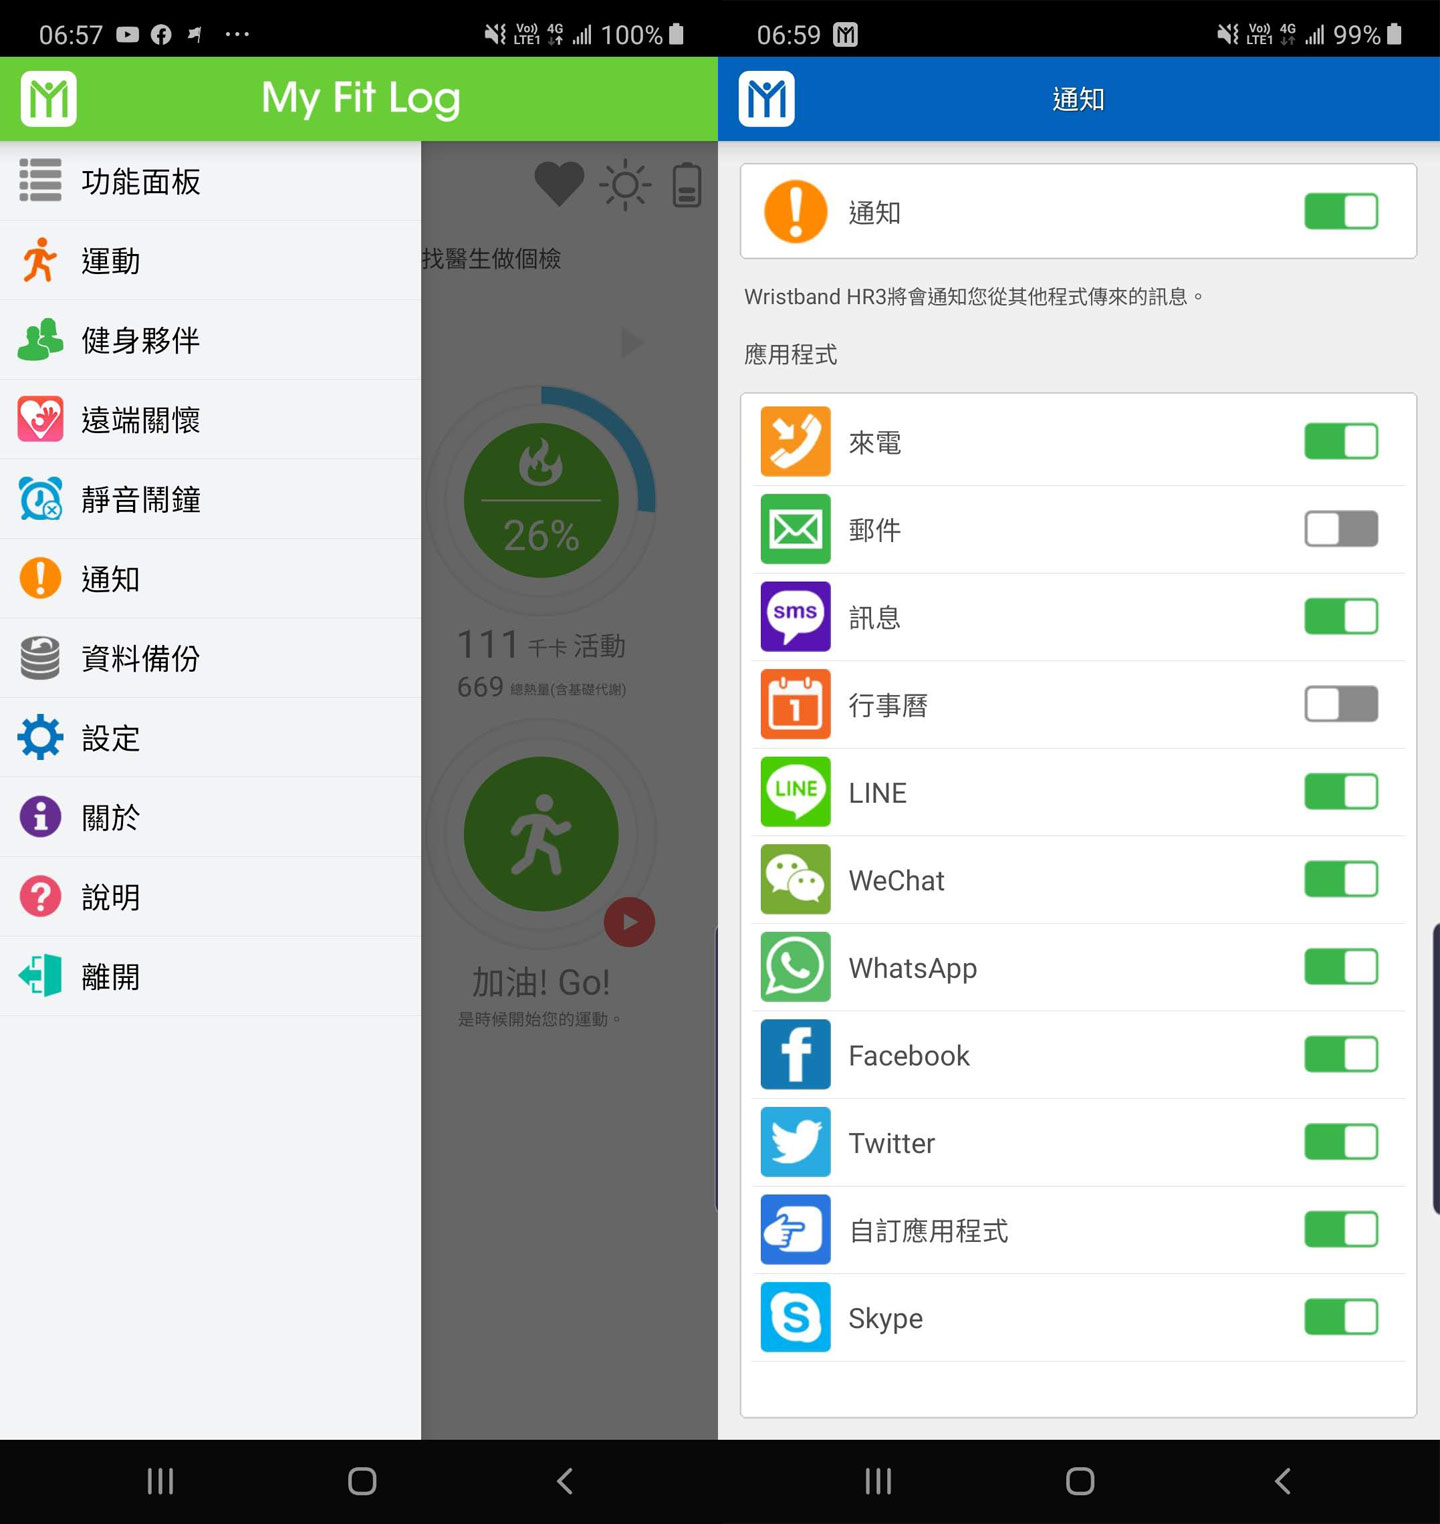Tap the battery status icon on dashboard
This screenshot has width=1440, height=1524.
[687, 185]
